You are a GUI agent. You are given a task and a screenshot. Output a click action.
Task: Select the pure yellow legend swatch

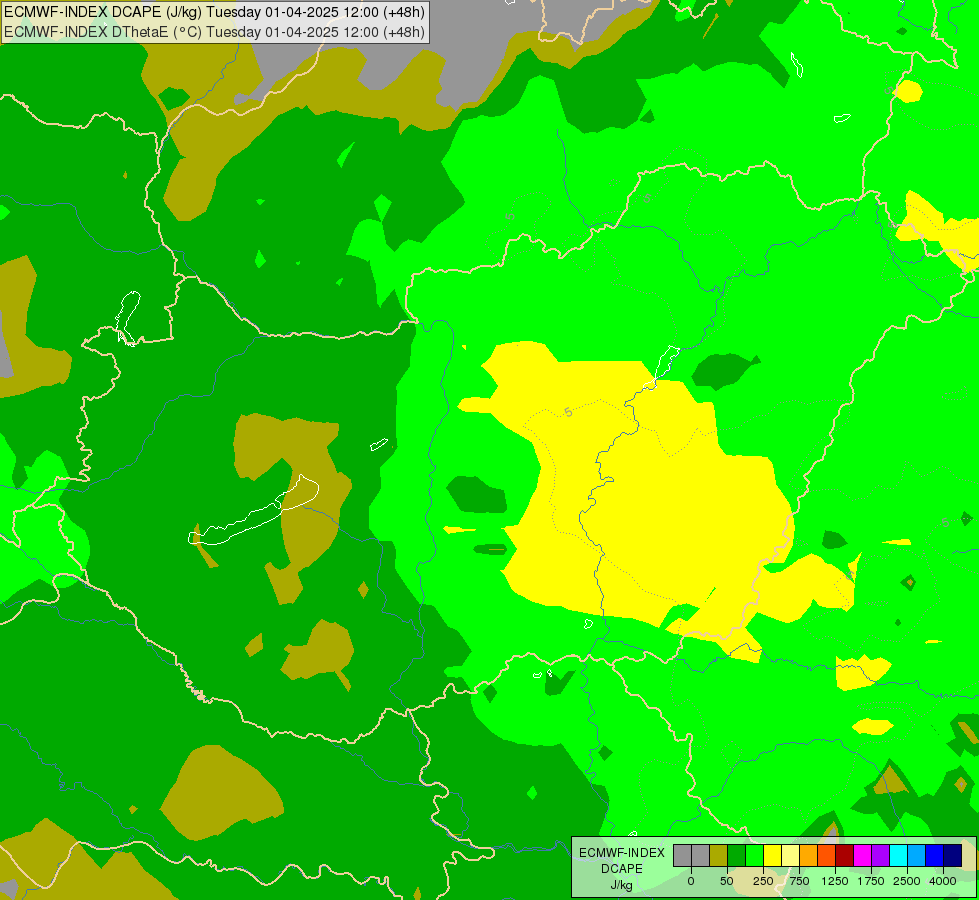pyautogui.click(x=772, y=856)
